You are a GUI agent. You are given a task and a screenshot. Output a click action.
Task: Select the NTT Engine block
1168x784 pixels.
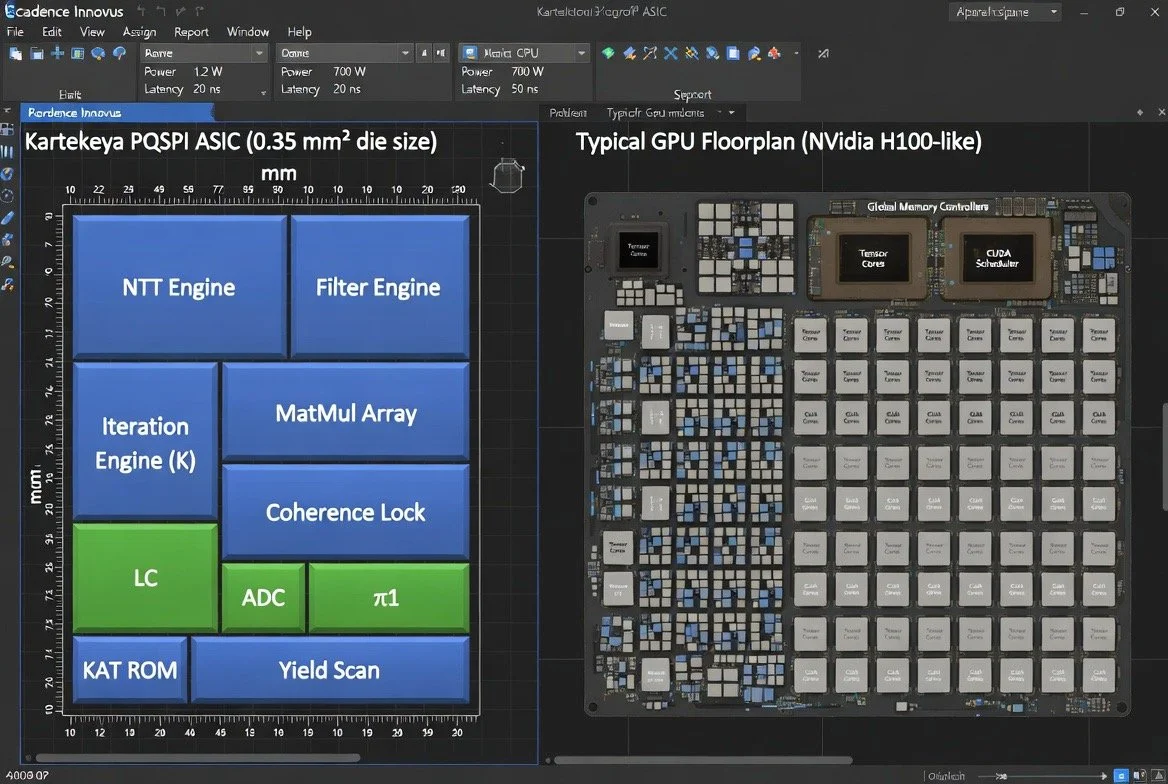[180, 287]
